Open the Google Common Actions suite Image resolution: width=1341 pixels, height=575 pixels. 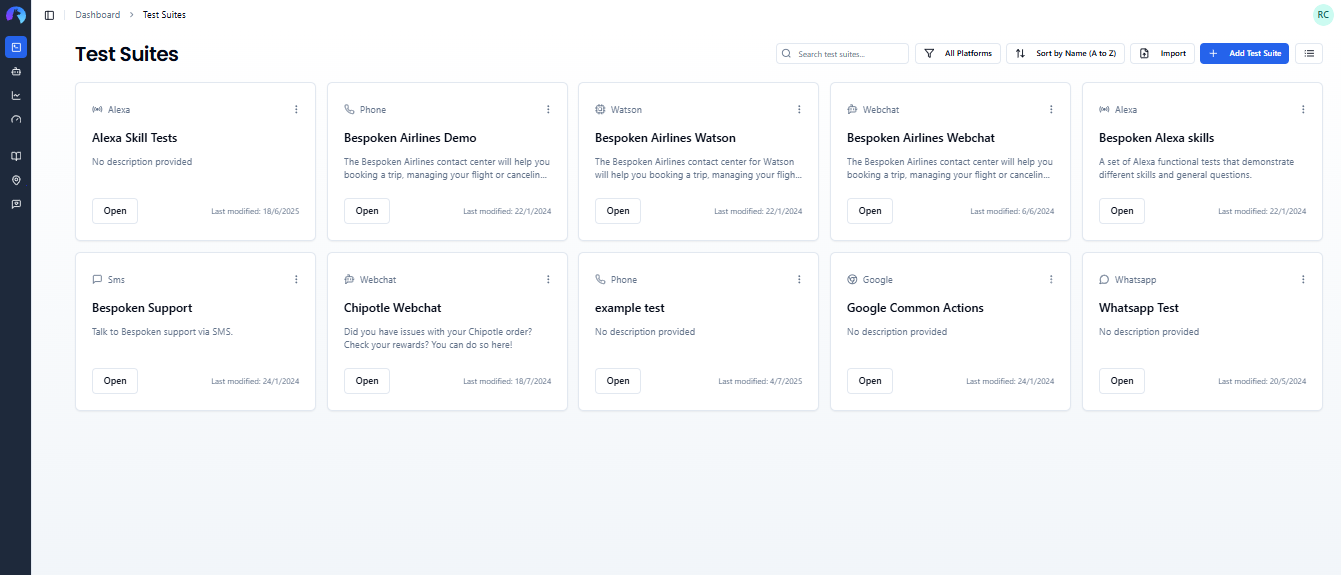point(870,381)
